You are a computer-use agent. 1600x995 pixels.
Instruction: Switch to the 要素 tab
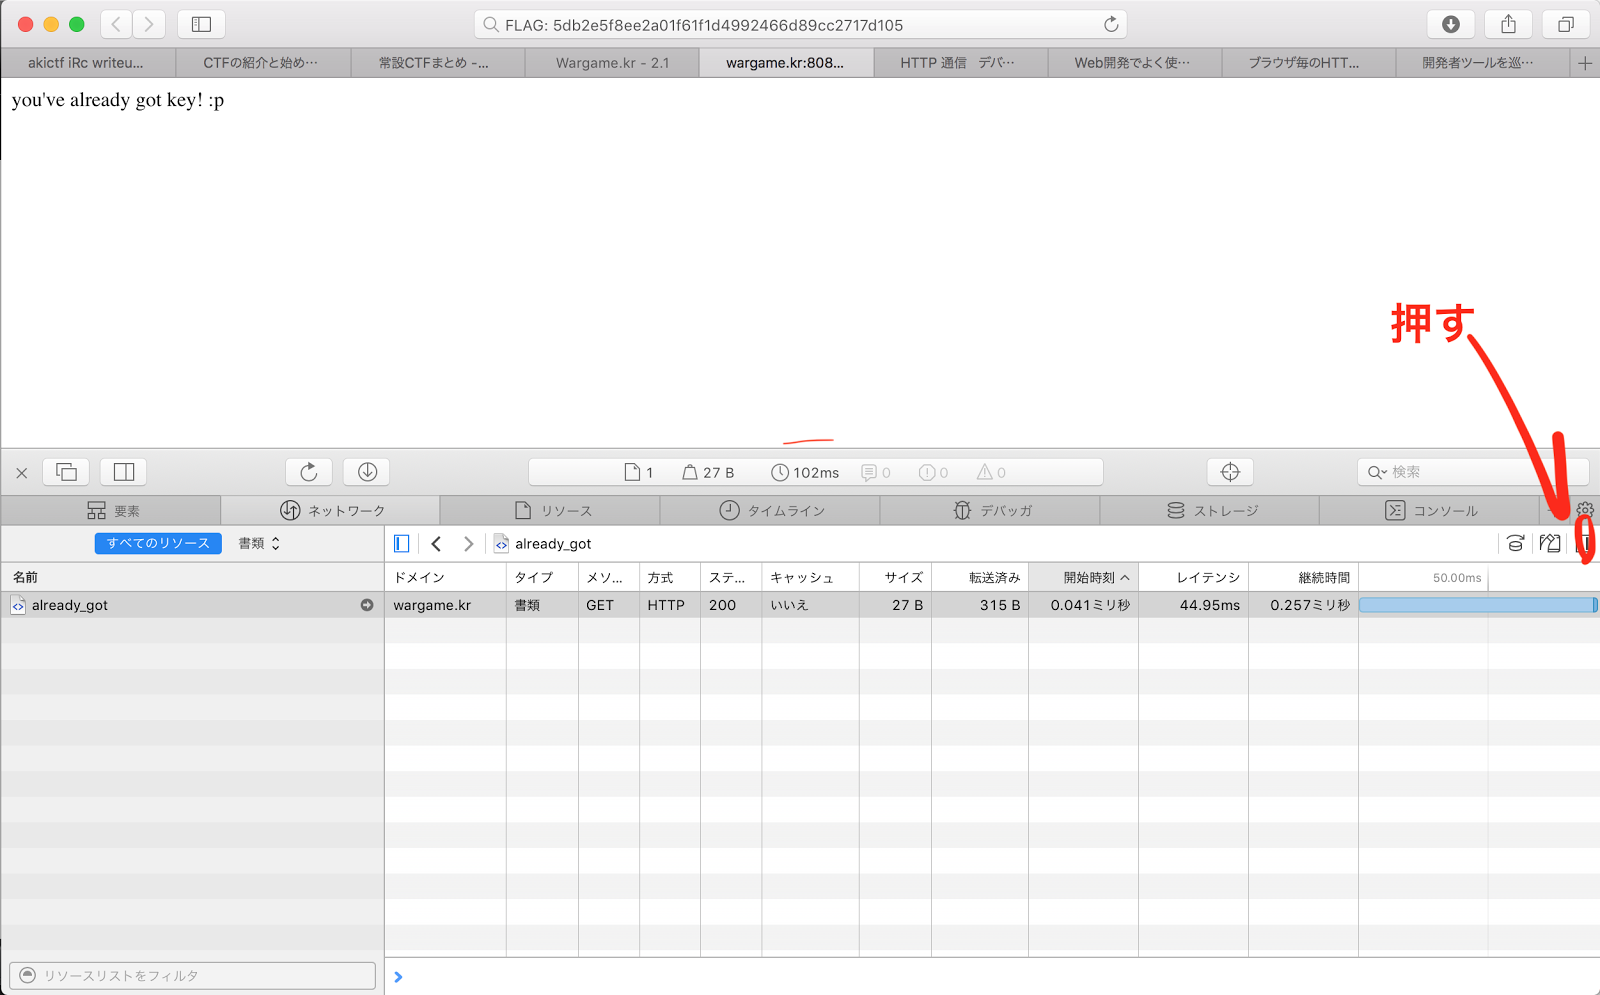click(x=111, y=510)
